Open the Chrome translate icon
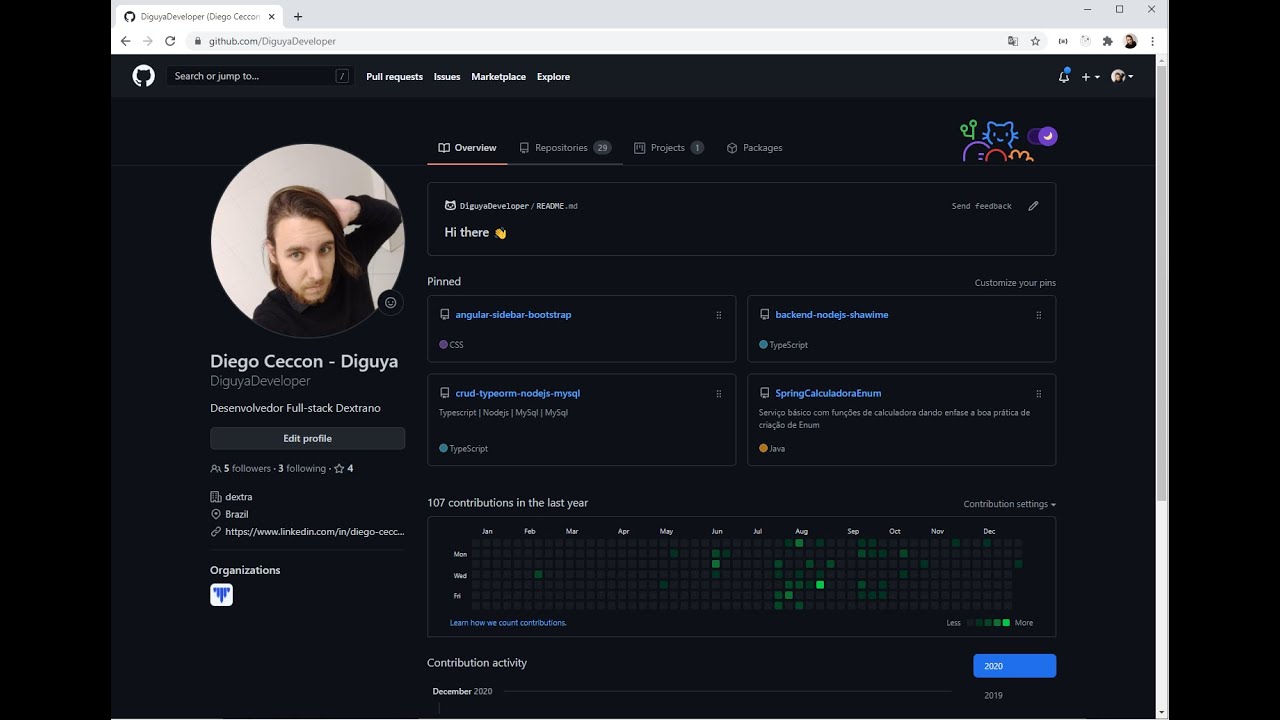Screen dimensions: 1280x720 click(1012, 41)
